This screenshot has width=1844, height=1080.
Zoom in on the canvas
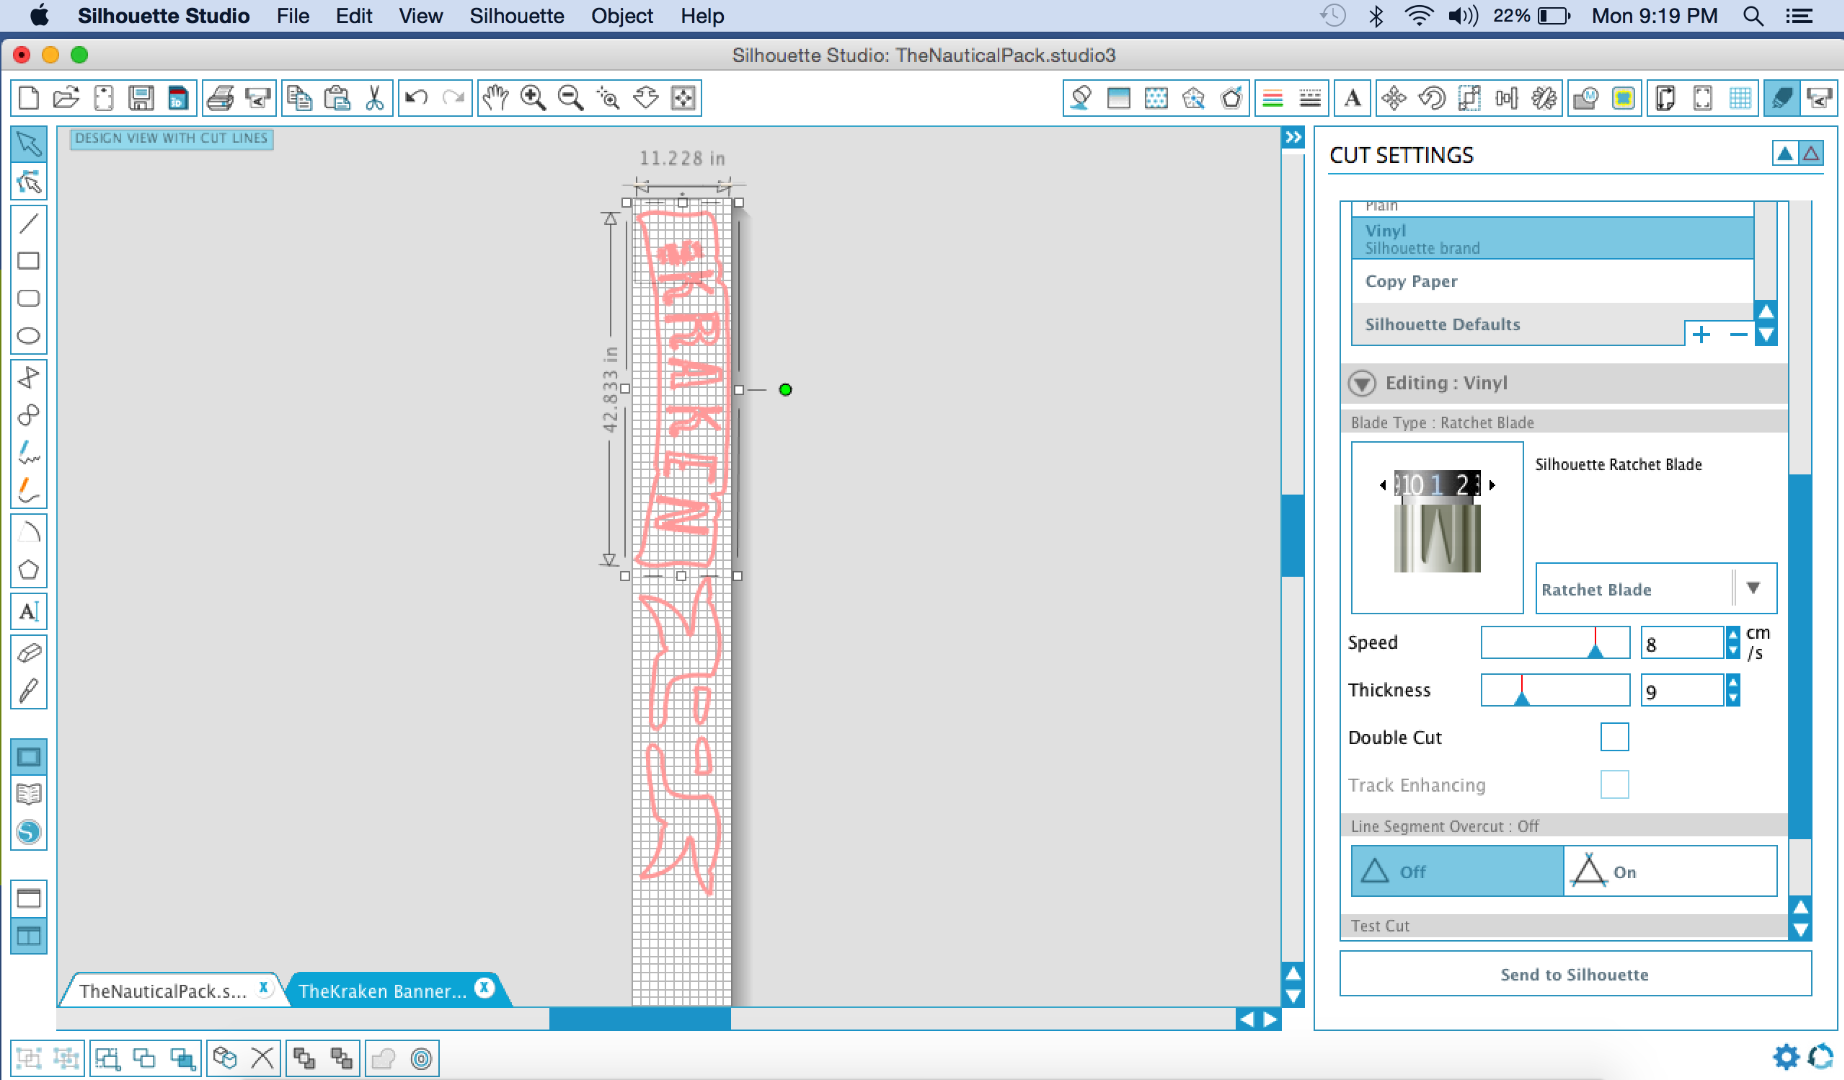click(533, 98)
